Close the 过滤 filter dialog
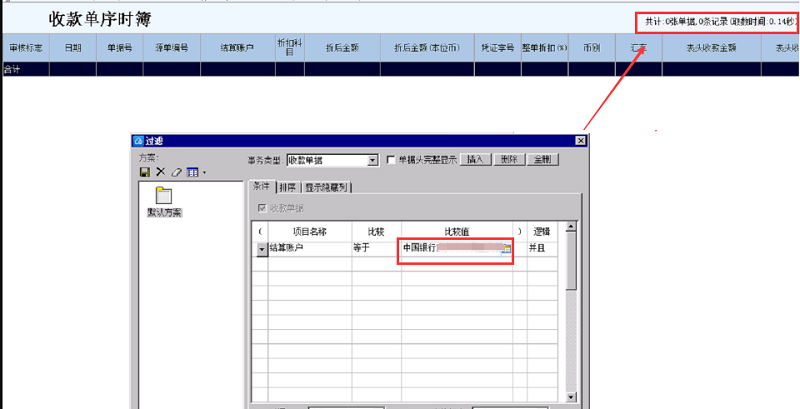The width and height of the screenshot is (800, 409). point(580,142)
